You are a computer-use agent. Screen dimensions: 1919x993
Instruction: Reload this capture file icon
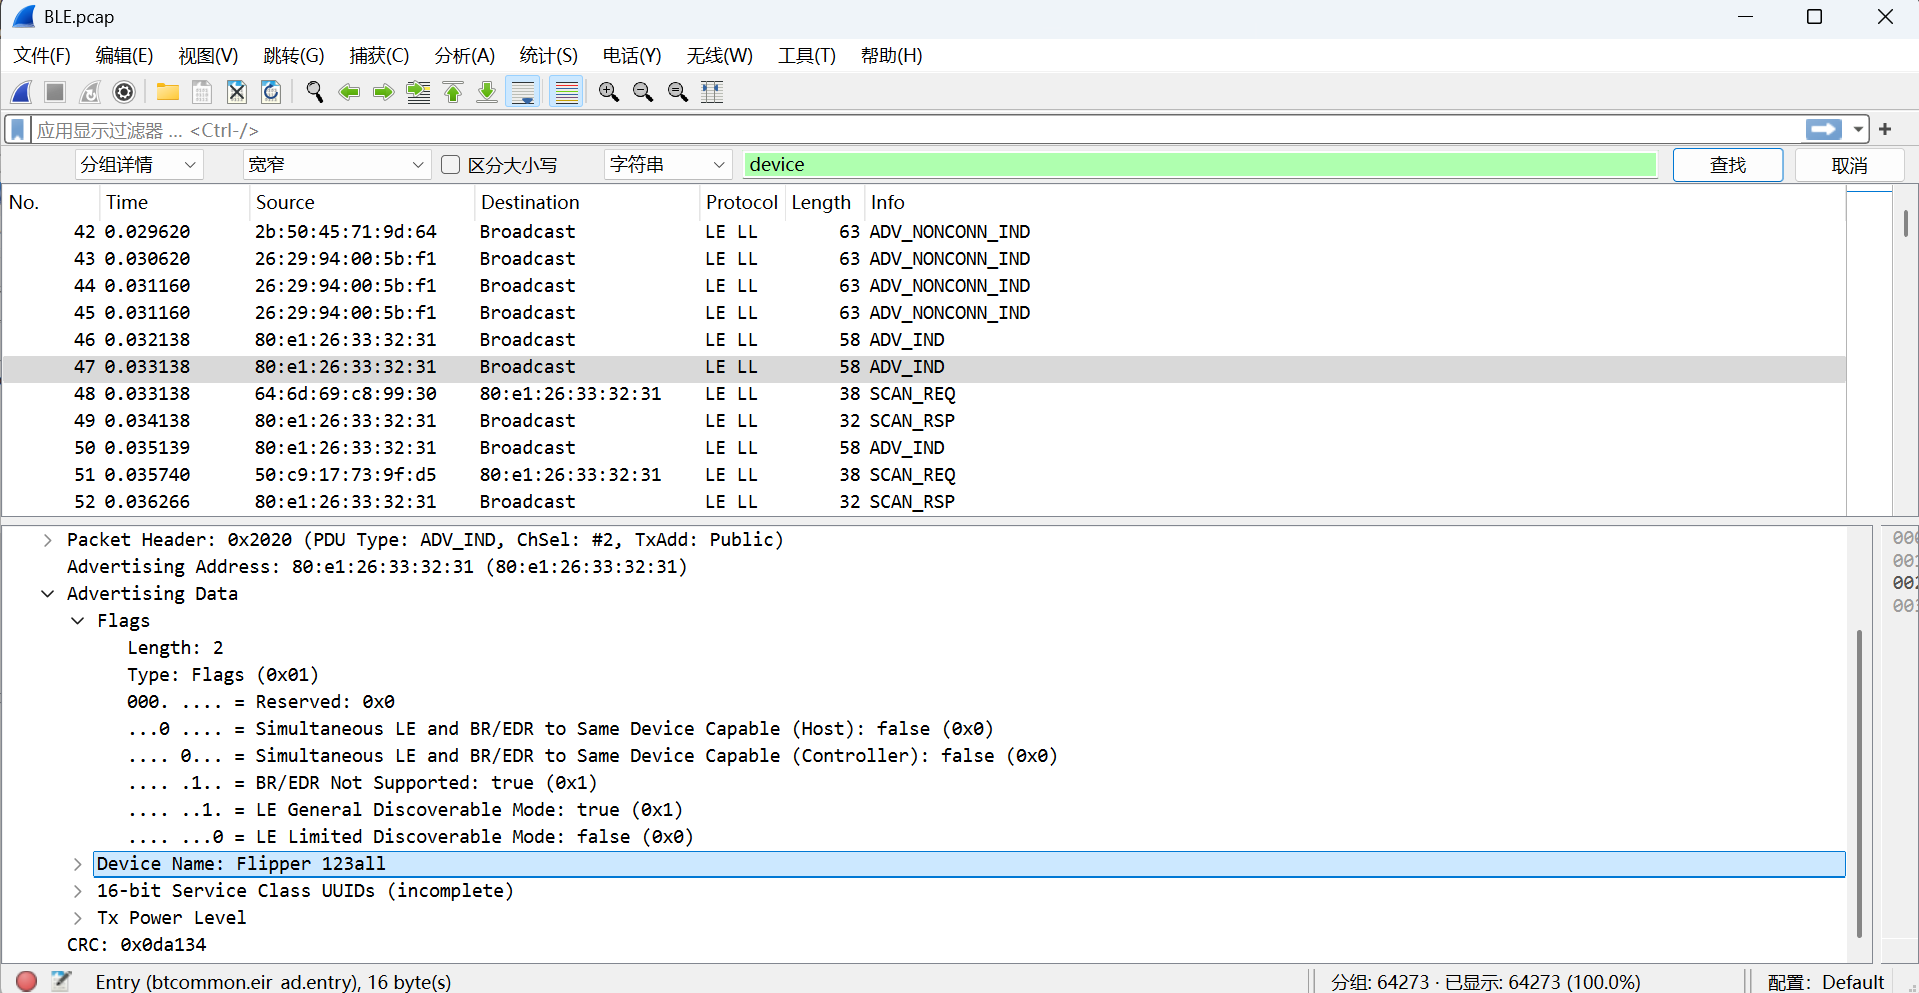(271, 92)
